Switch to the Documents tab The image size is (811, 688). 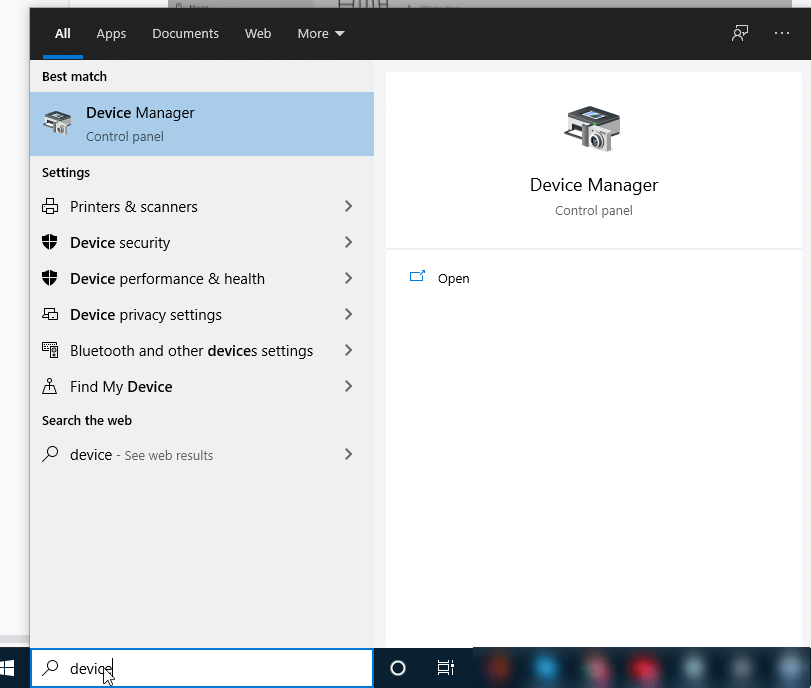pos(185,33)
